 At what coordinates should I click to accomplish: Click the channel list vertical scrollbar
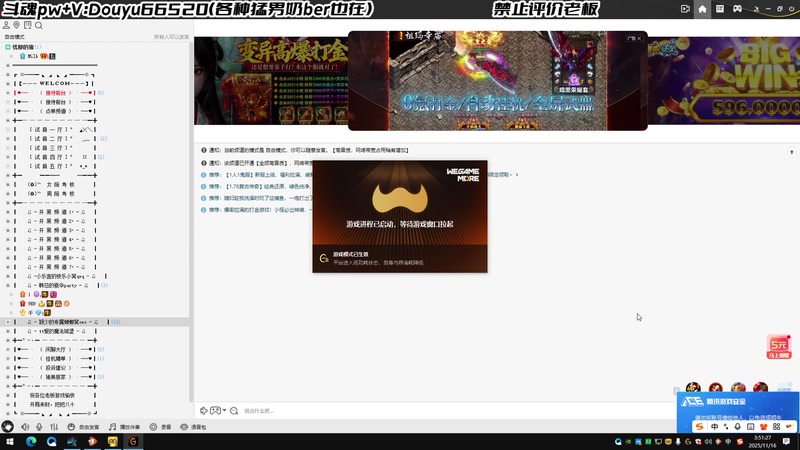click(191, 222)
